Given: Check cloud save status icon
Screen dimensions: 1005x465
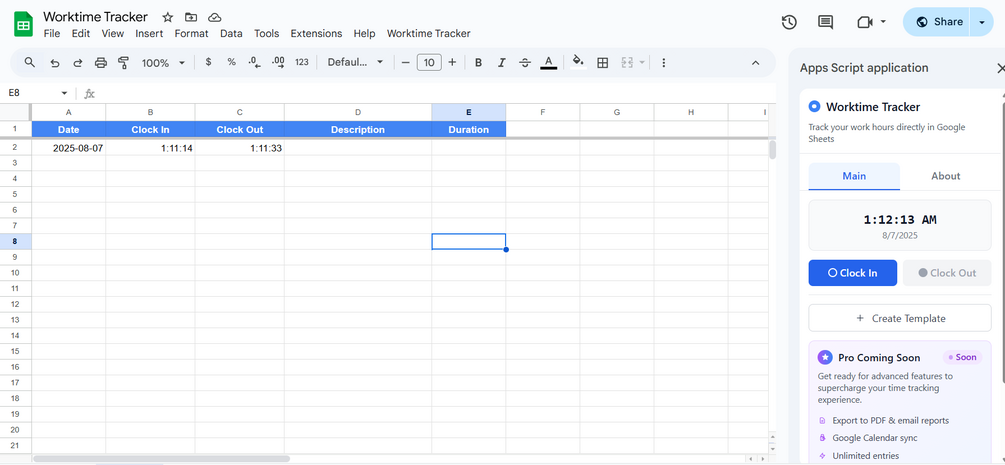Looking at the screenshot, I should [x=215, y=17].
